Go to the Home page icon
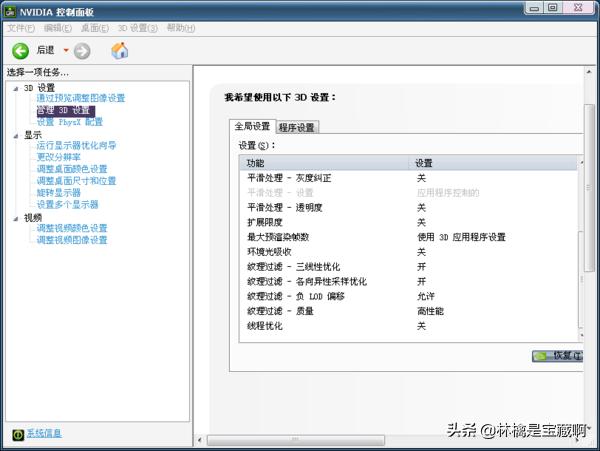The image size is (600, 451). pyautogui.click(x=119, y=50)
